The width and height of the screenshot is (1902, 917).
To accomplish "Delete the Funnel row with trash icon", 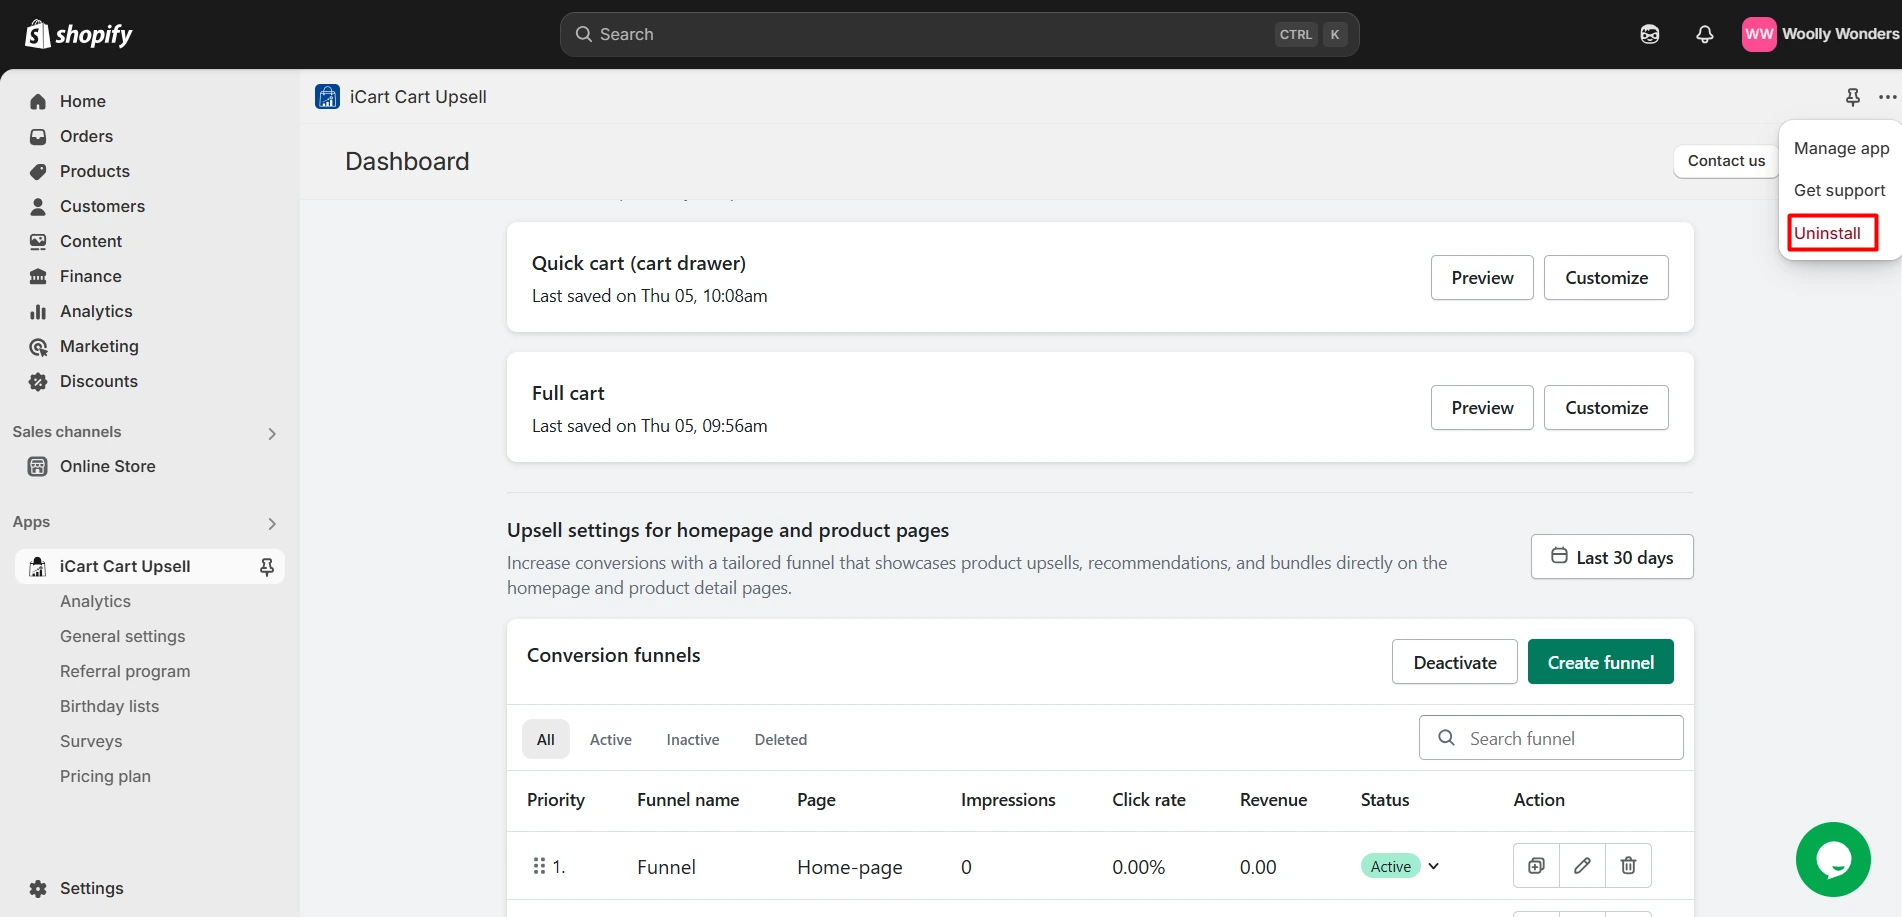I will [1628, 866].
